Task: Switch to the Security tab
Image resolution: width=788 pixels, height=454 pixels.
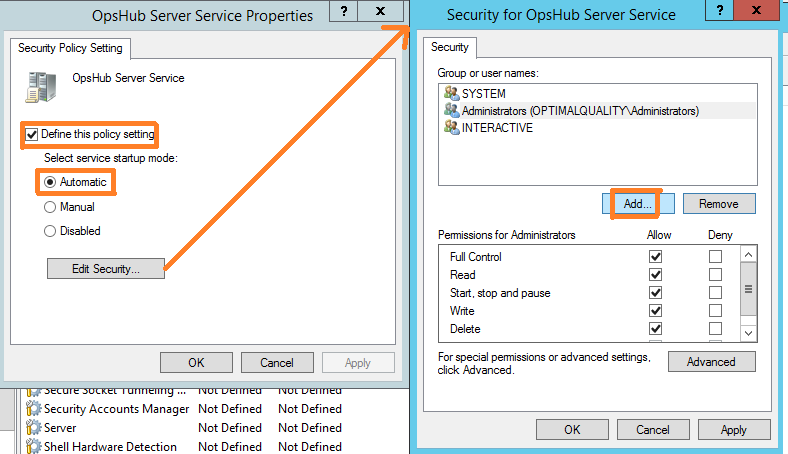Action: click(450, 47)
